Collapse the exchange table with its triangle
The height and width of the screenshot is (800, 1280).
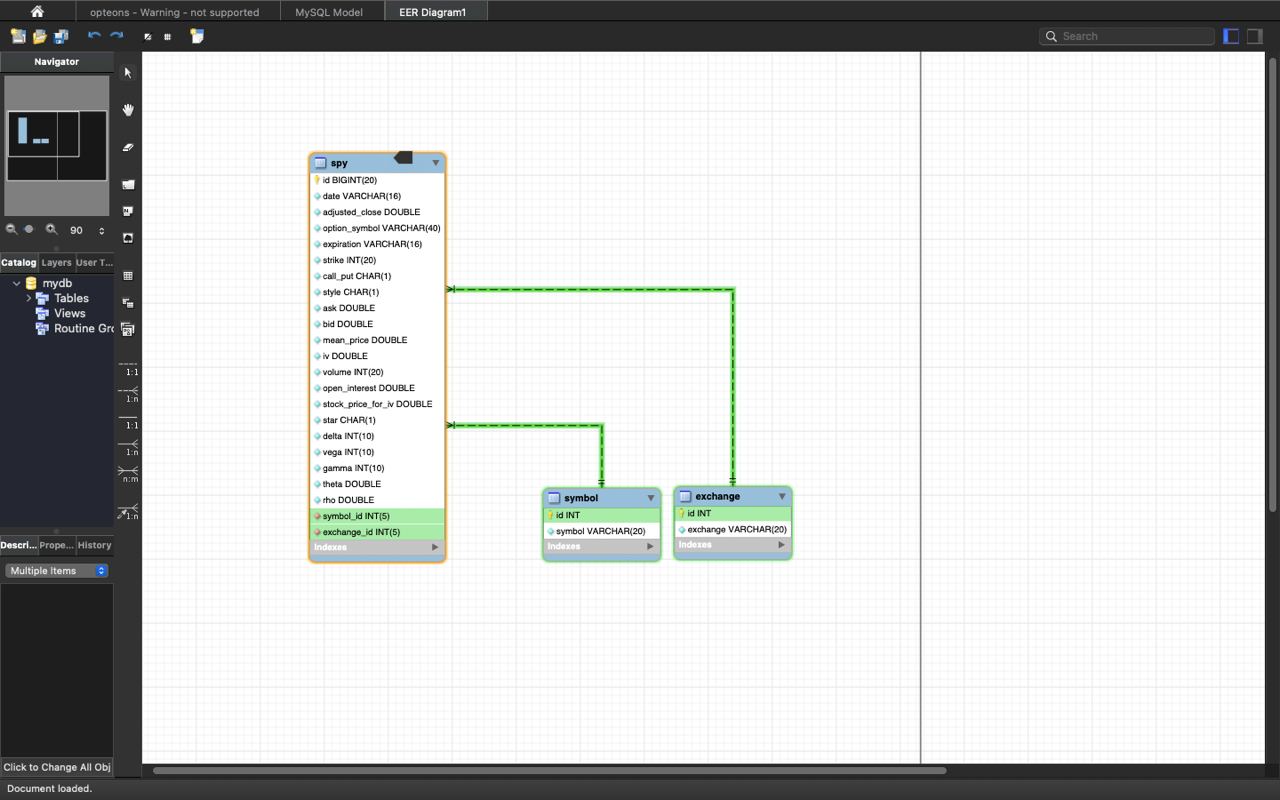pos(782,496)
